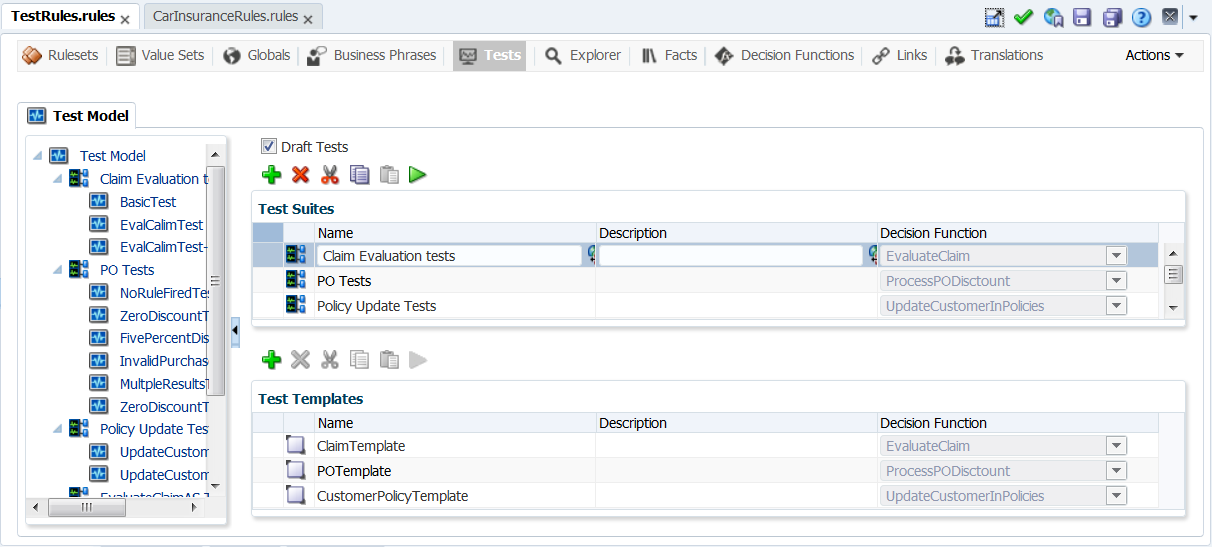Toggle the Draft Tests checkbox
Screen dimensions: 1212x547
pyautogui.click(x=268, y=146)
